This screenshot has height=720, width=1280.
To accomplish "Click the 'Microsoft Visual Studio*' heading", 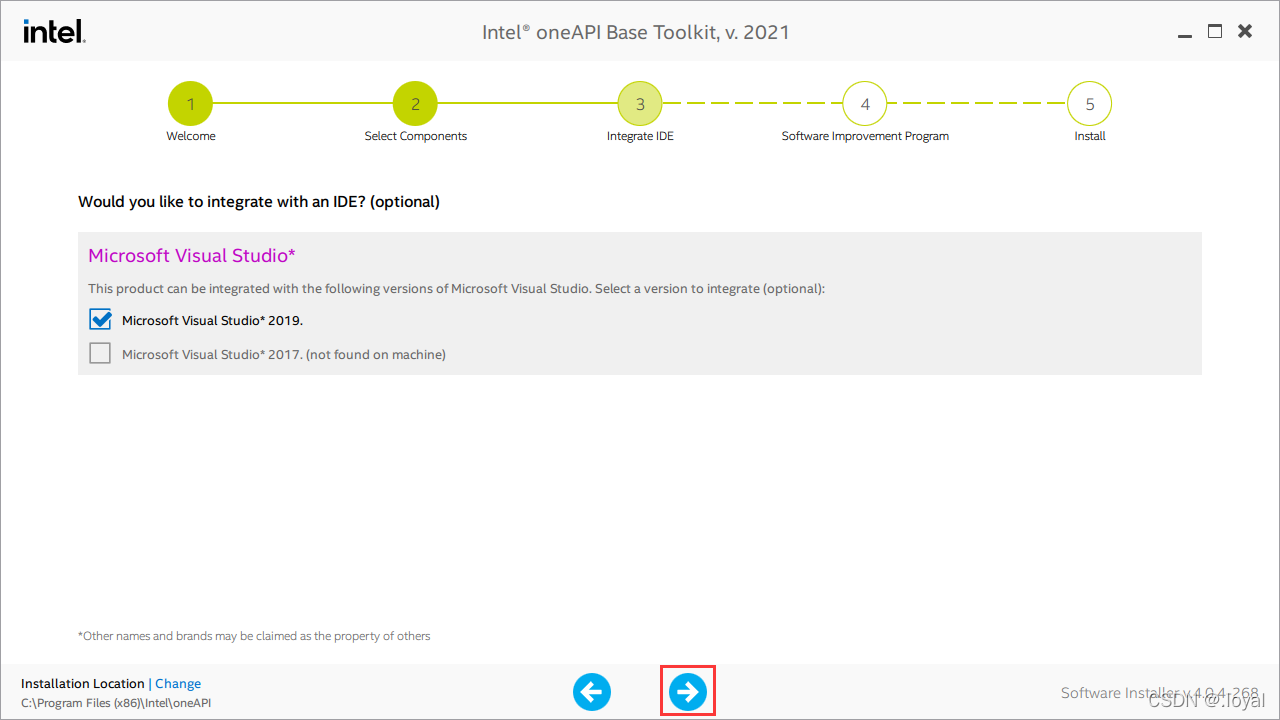I will pos(192,256).
